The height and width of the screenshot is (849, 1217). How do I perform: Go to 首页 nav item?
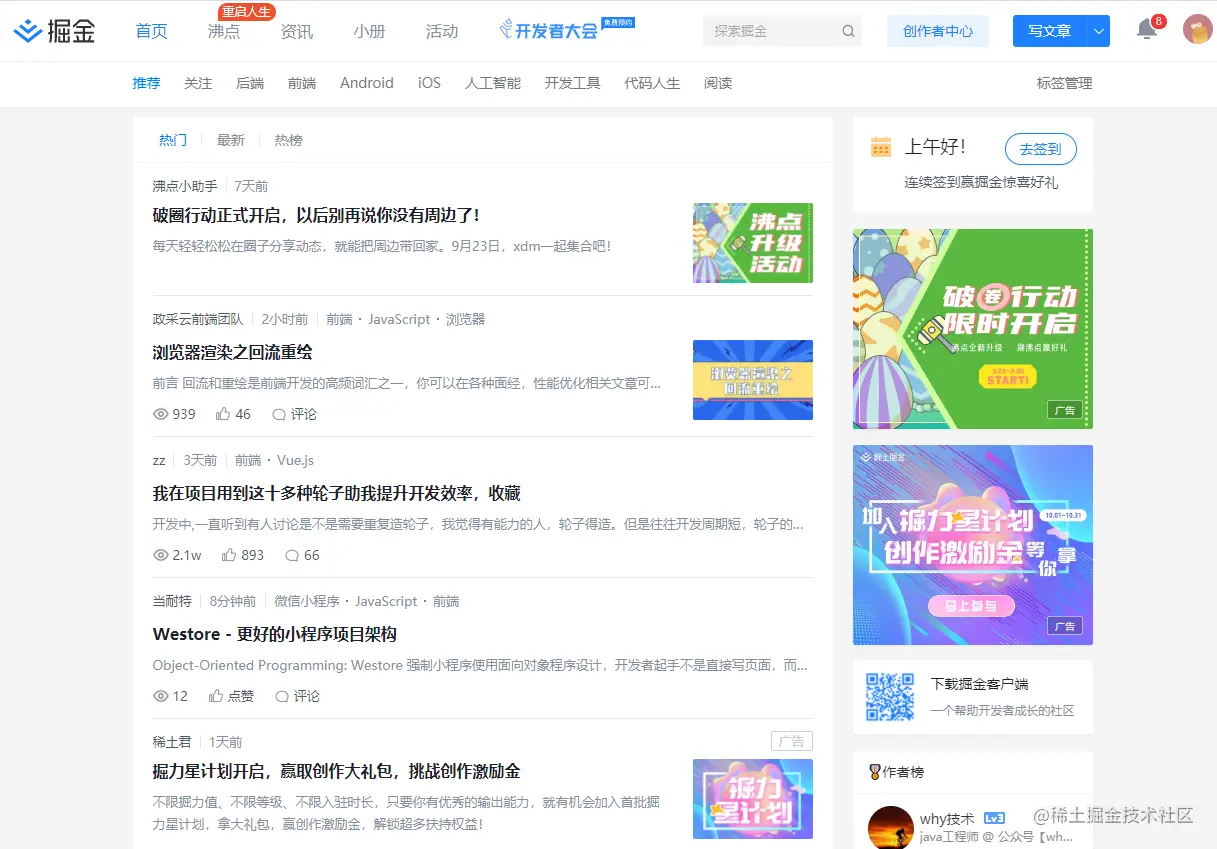pos(151,31)
